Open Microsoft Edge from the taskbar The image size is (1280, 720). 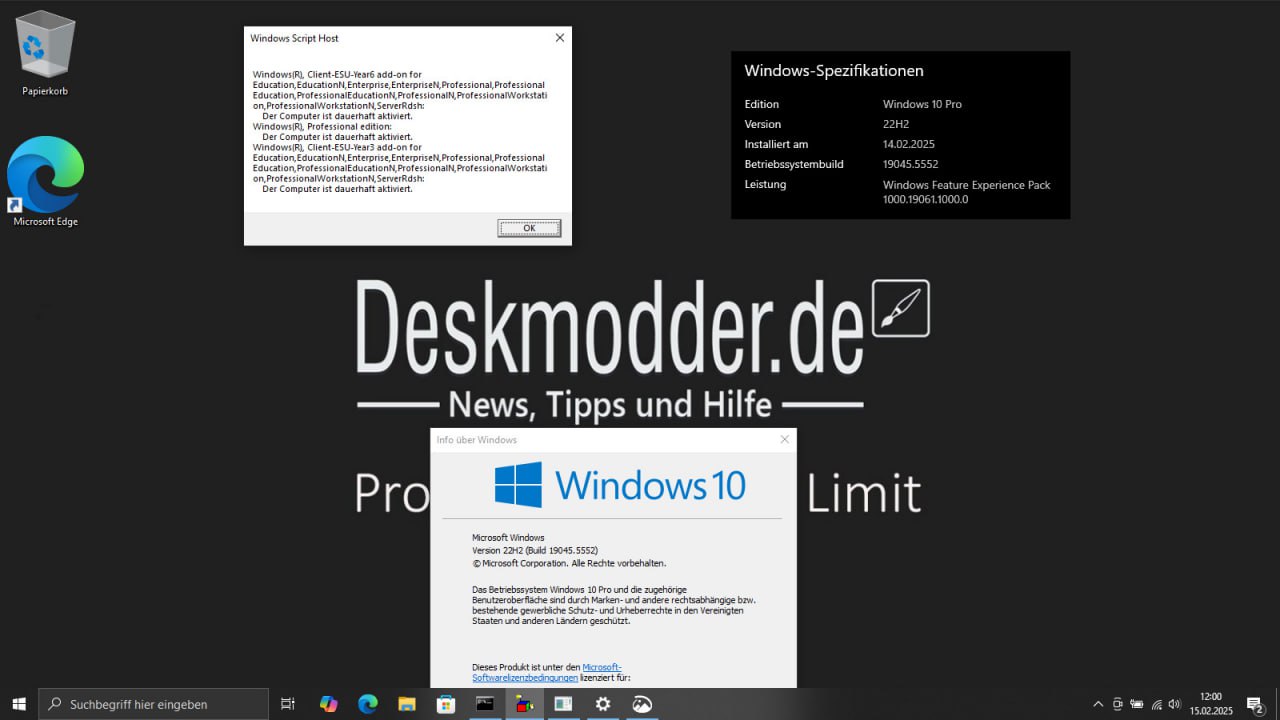tap(368, 704)
